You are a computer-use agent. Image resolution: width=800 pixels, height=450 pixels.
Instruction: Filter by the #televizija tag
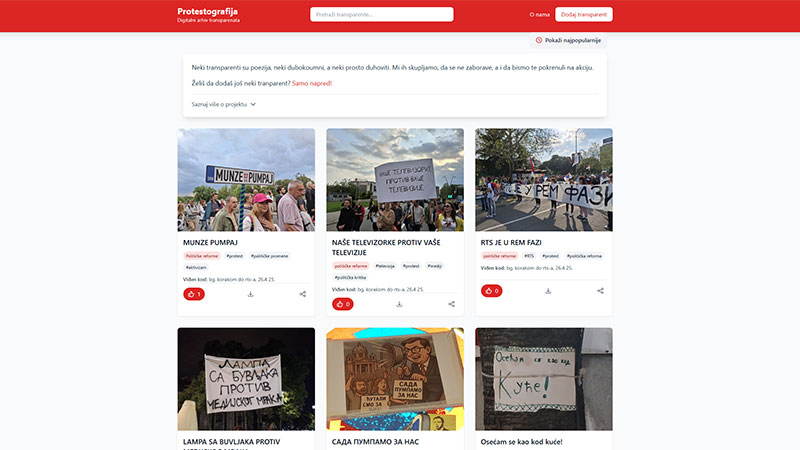coord(385,266)
